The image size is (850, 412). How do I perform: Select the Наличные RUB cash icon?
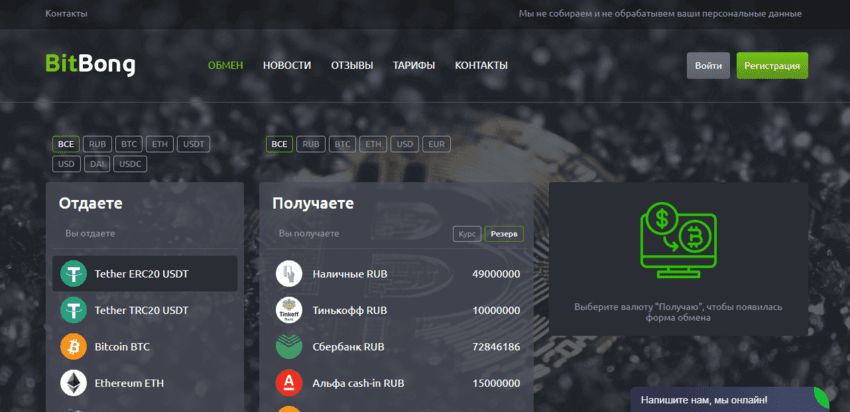[289, 273]
